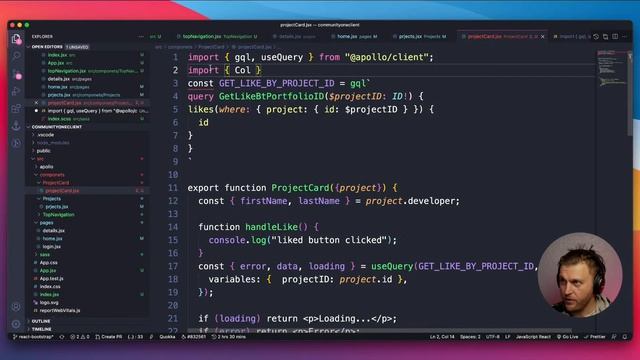Open reportWebVitals.js in the file tree

coord(60,310)
